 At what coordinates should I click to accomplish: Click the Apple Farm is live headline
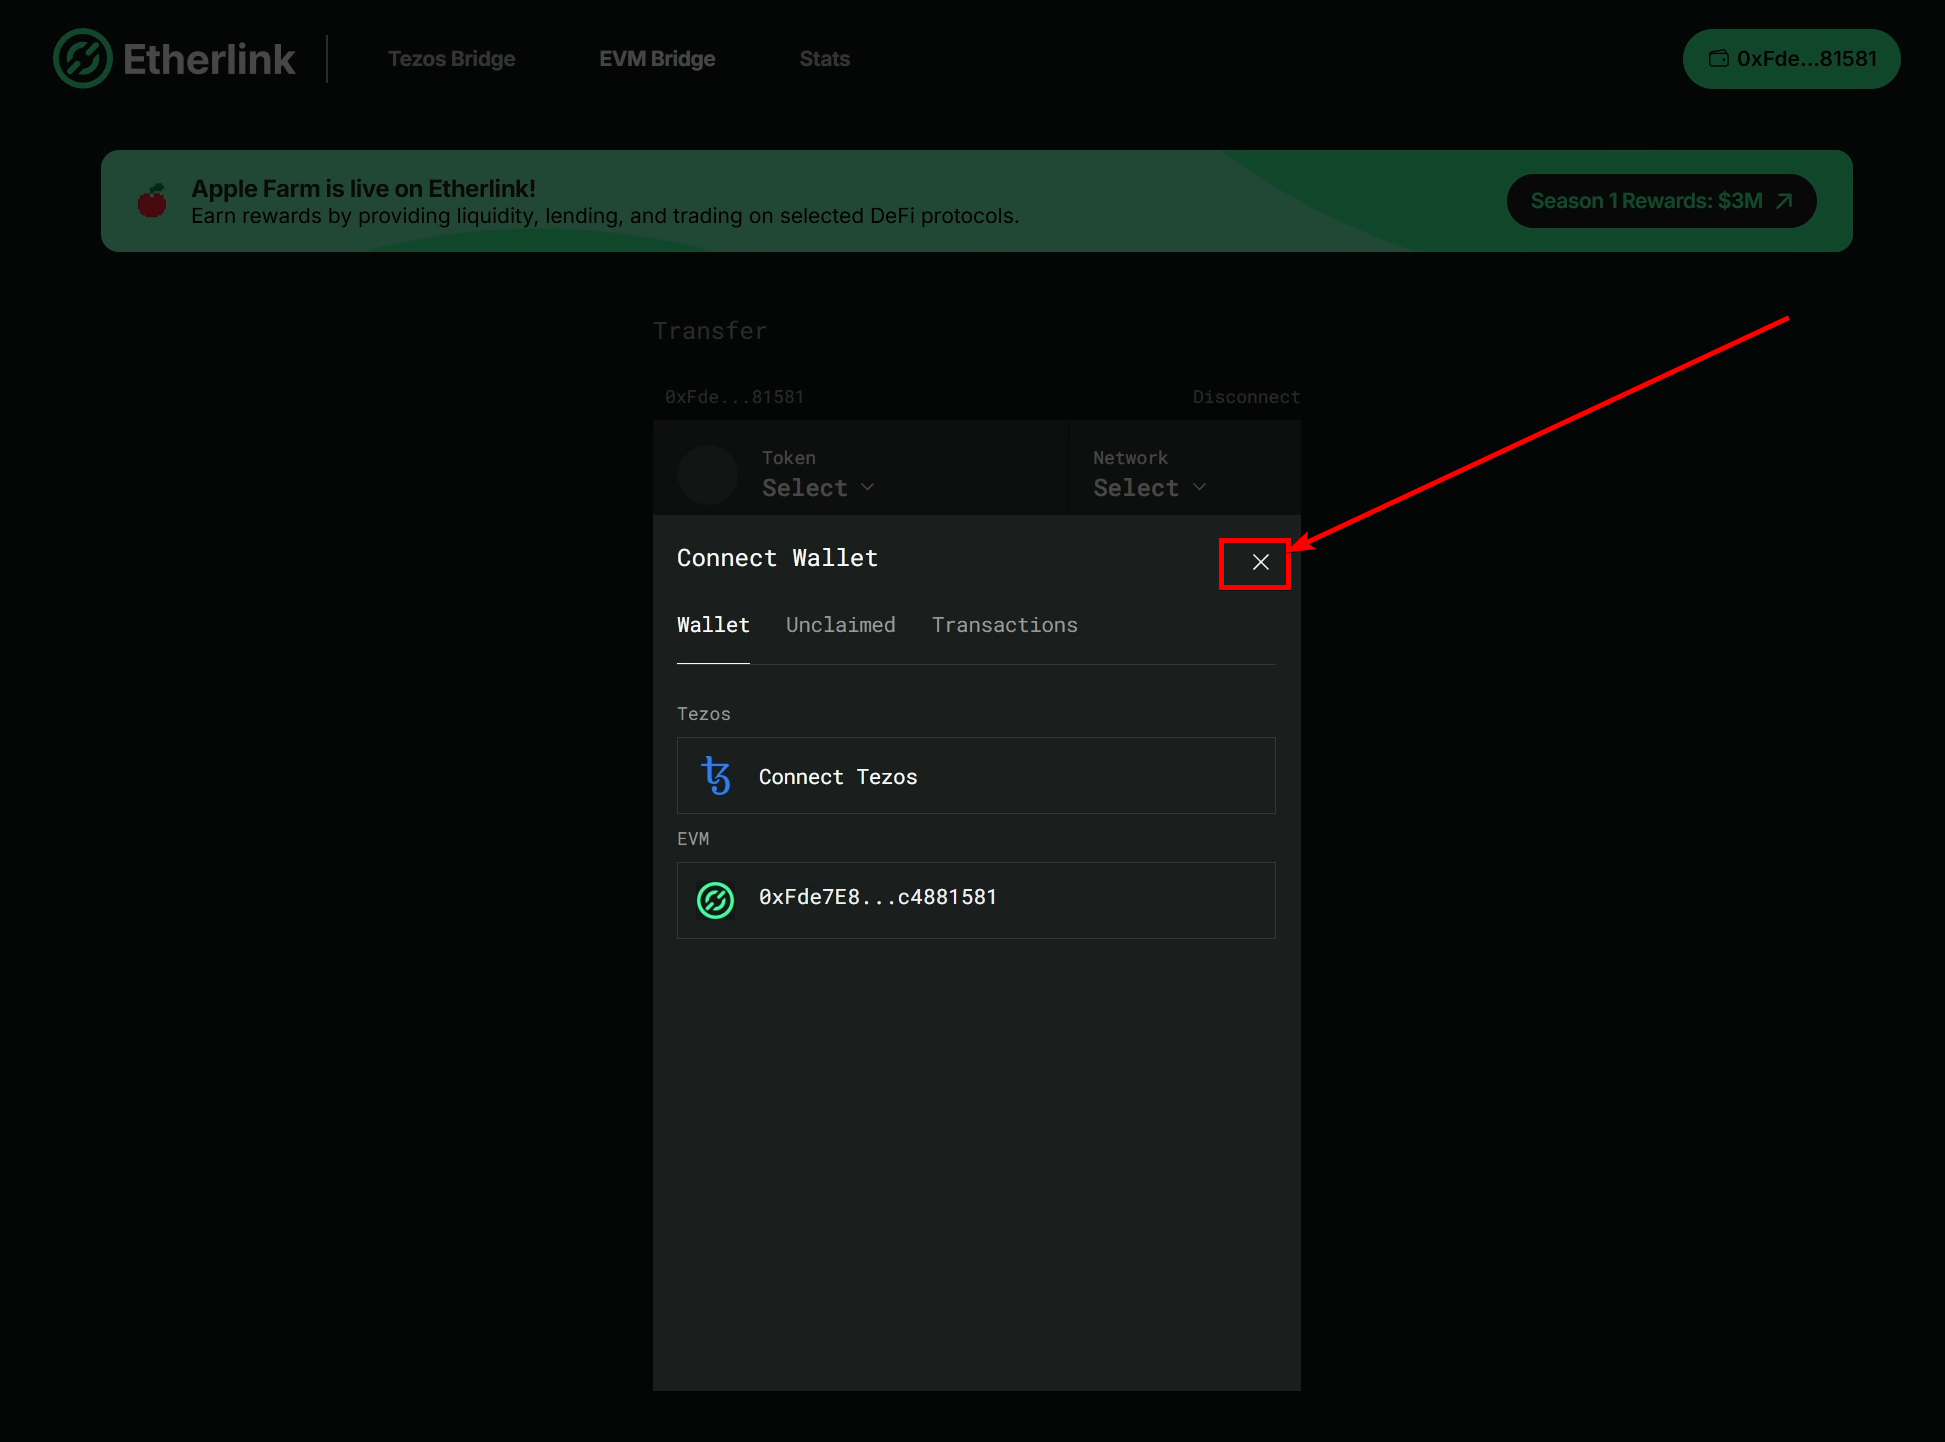(x=363, y=188)
